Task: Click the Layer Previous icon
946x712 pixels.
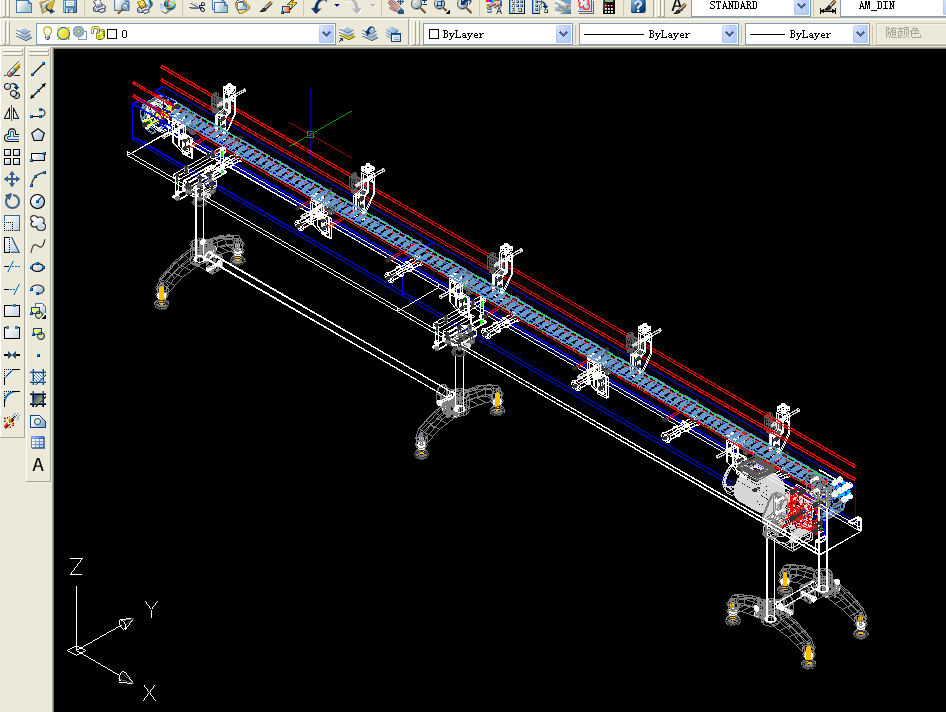Action: 370,34
